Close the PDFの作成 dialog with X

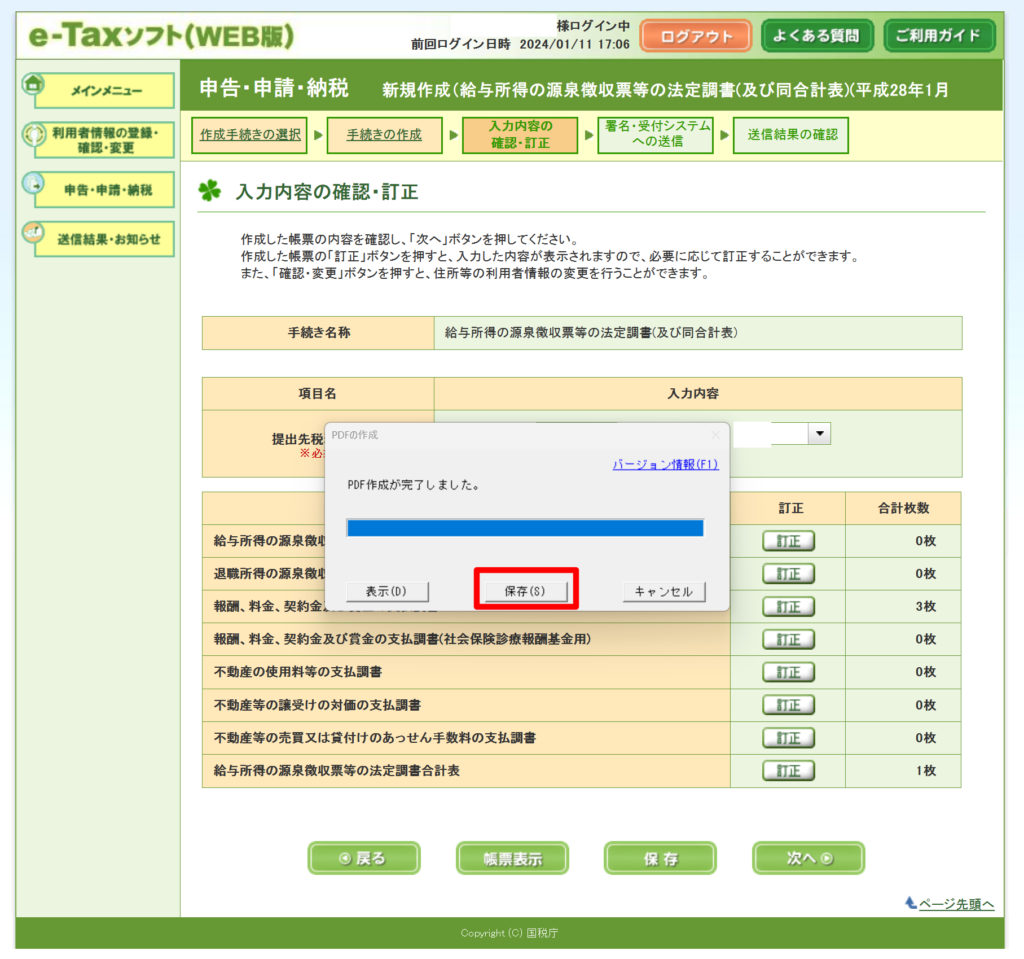(715, 435)
